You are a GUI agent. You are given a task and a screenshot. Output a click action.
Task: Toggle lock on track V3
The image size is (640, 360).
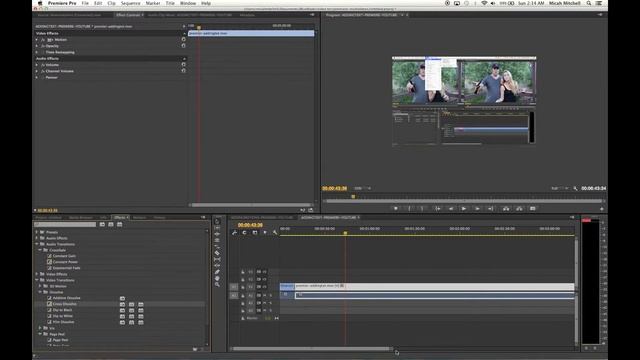243,272
